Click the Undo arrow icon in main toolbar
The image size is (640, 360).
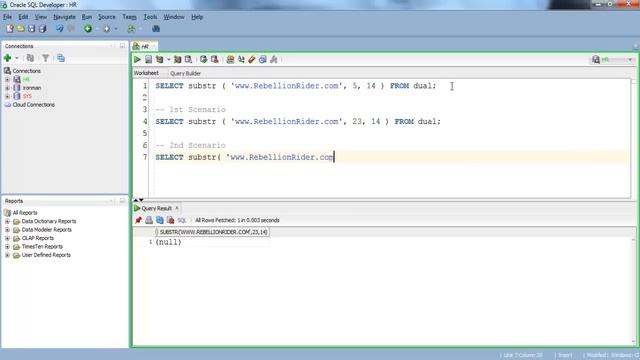click(x=60, y=29)
